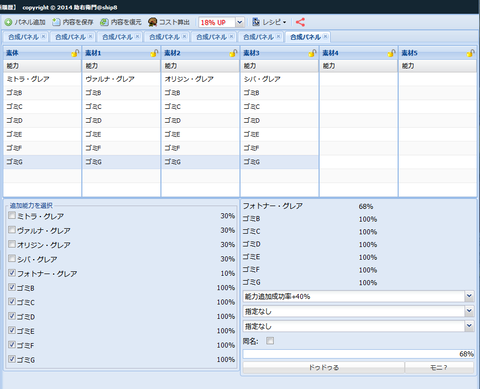Select ゴミD in the 素材2 column
Viewport: 480px width, 389px height.
pyautogui.click(x=200, y=120)
